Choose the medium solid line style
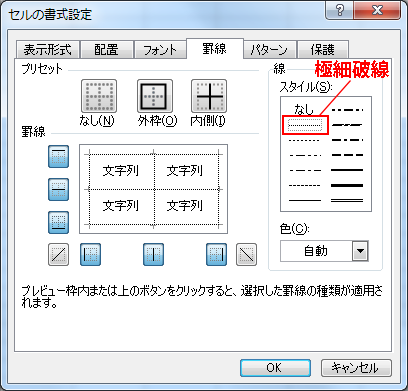 [347, 170]
